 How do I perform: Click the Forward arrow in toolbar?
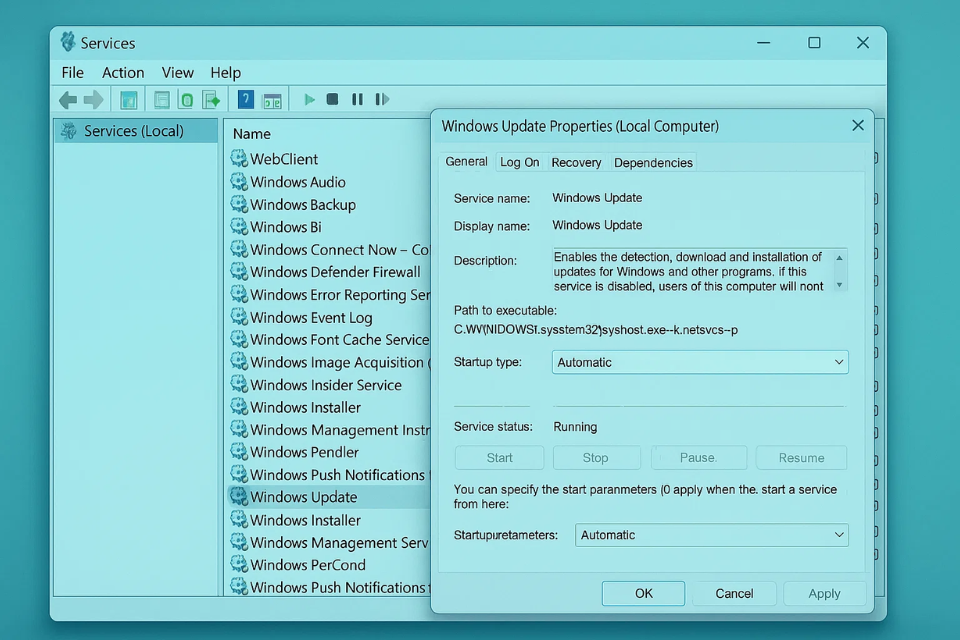click(x=94, y=100)
